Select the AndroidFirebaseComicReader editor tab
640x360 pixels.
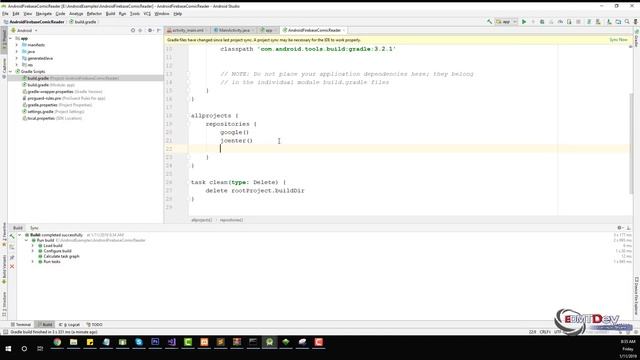[314, 30]
